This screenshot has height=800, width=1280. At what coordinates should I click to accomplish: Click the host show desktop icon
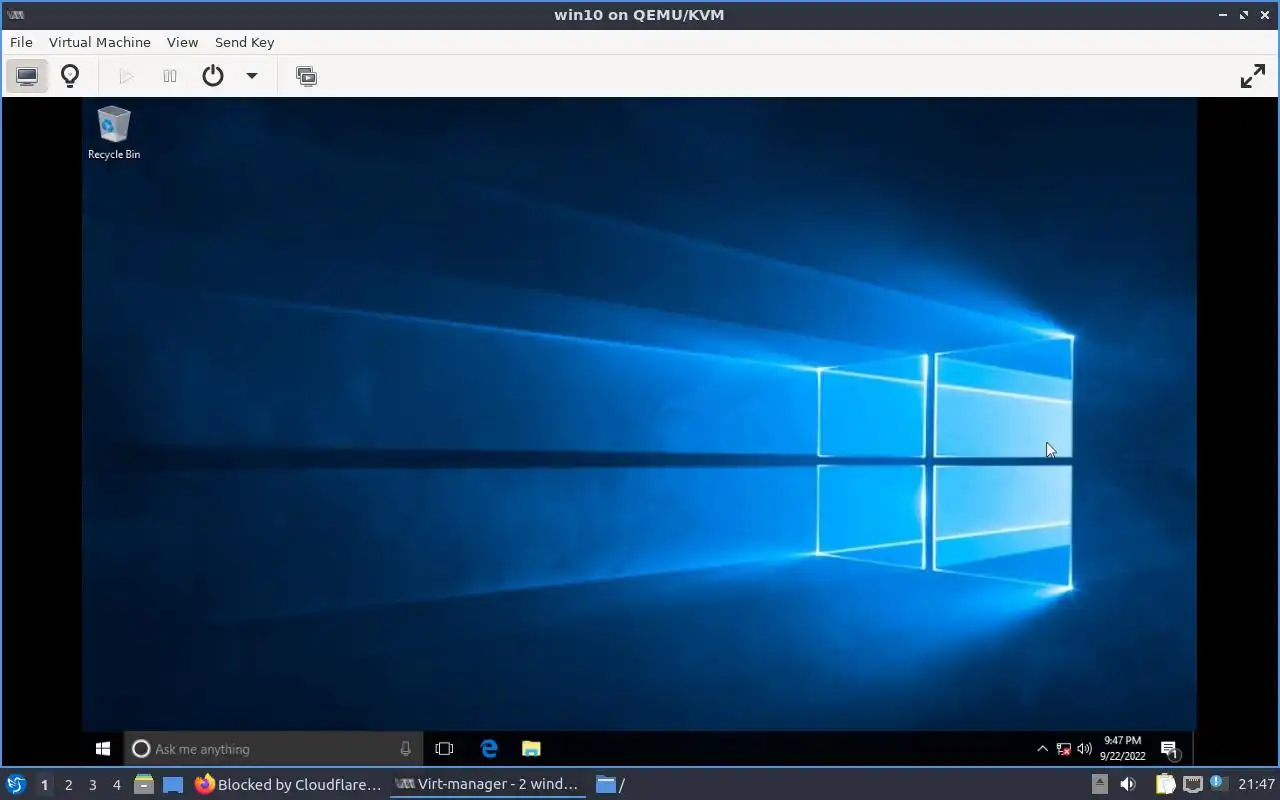(x=173, y=784)
